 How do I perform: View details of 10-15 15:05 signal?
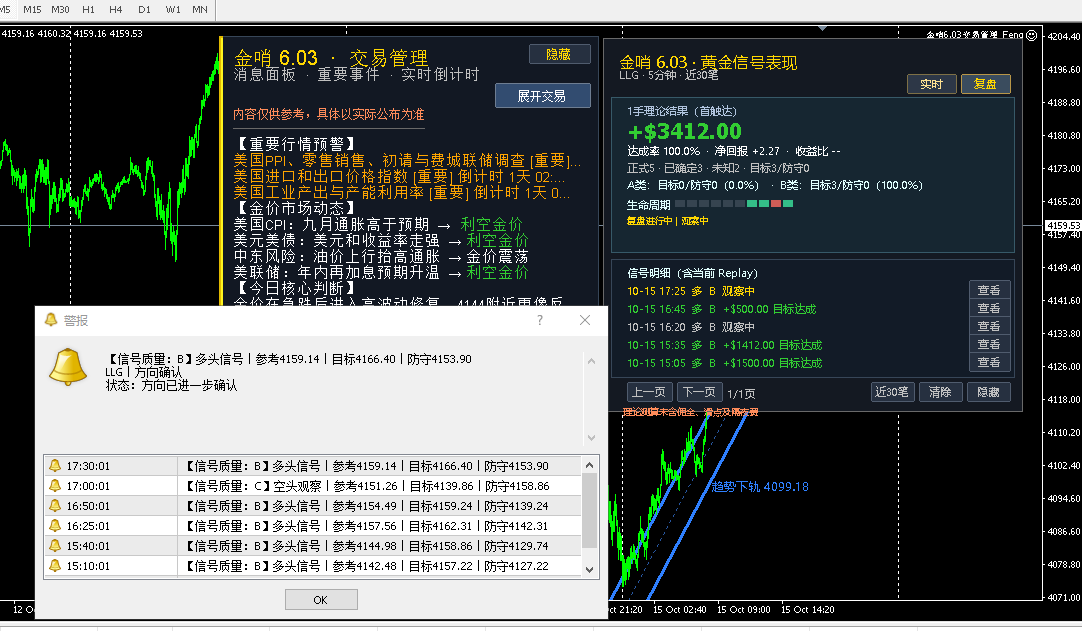click(x=990, y=362)
